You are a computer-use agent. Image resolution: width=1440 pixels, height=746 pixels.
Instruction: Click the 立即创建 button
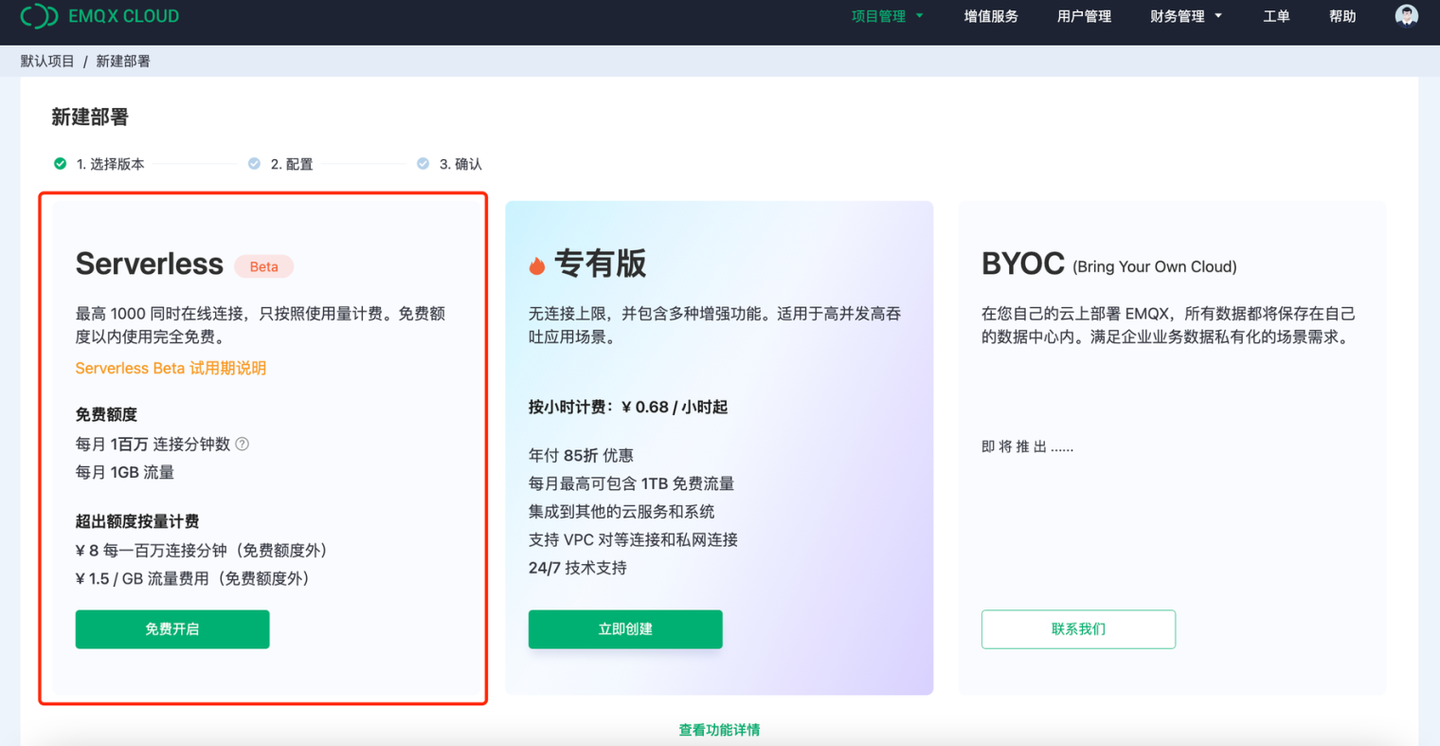(x=625, y=629)
